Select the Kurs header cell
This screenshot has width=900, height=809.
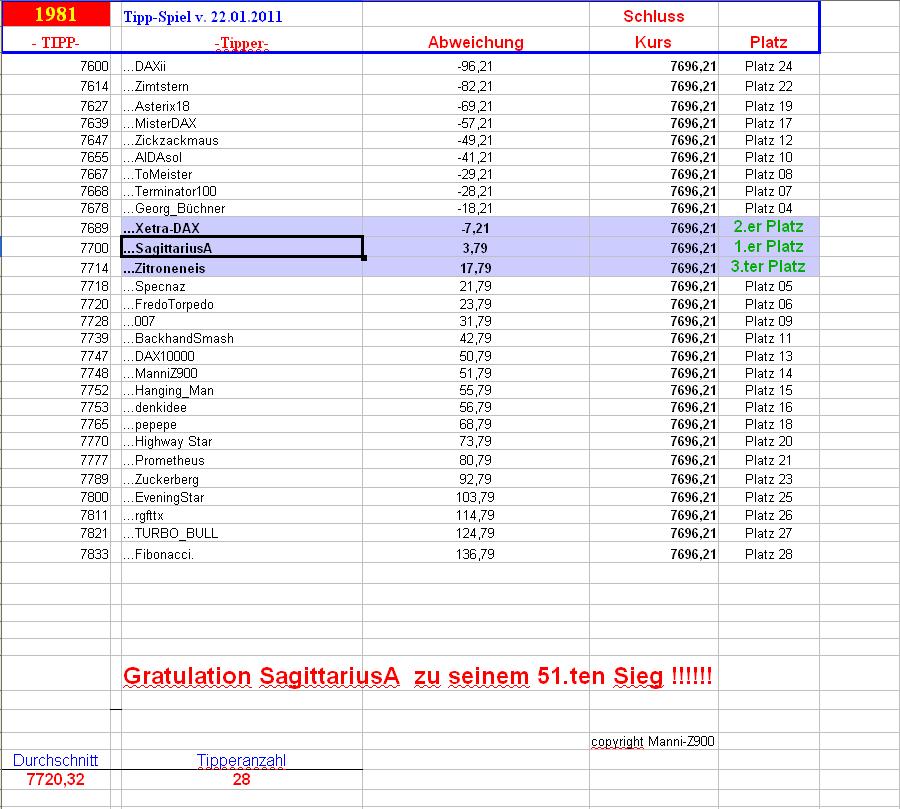(x=653, y=42)
